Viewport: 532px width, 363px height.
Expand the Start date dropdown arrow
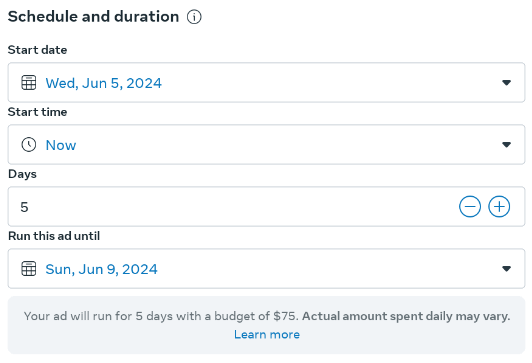coord(507,83)
